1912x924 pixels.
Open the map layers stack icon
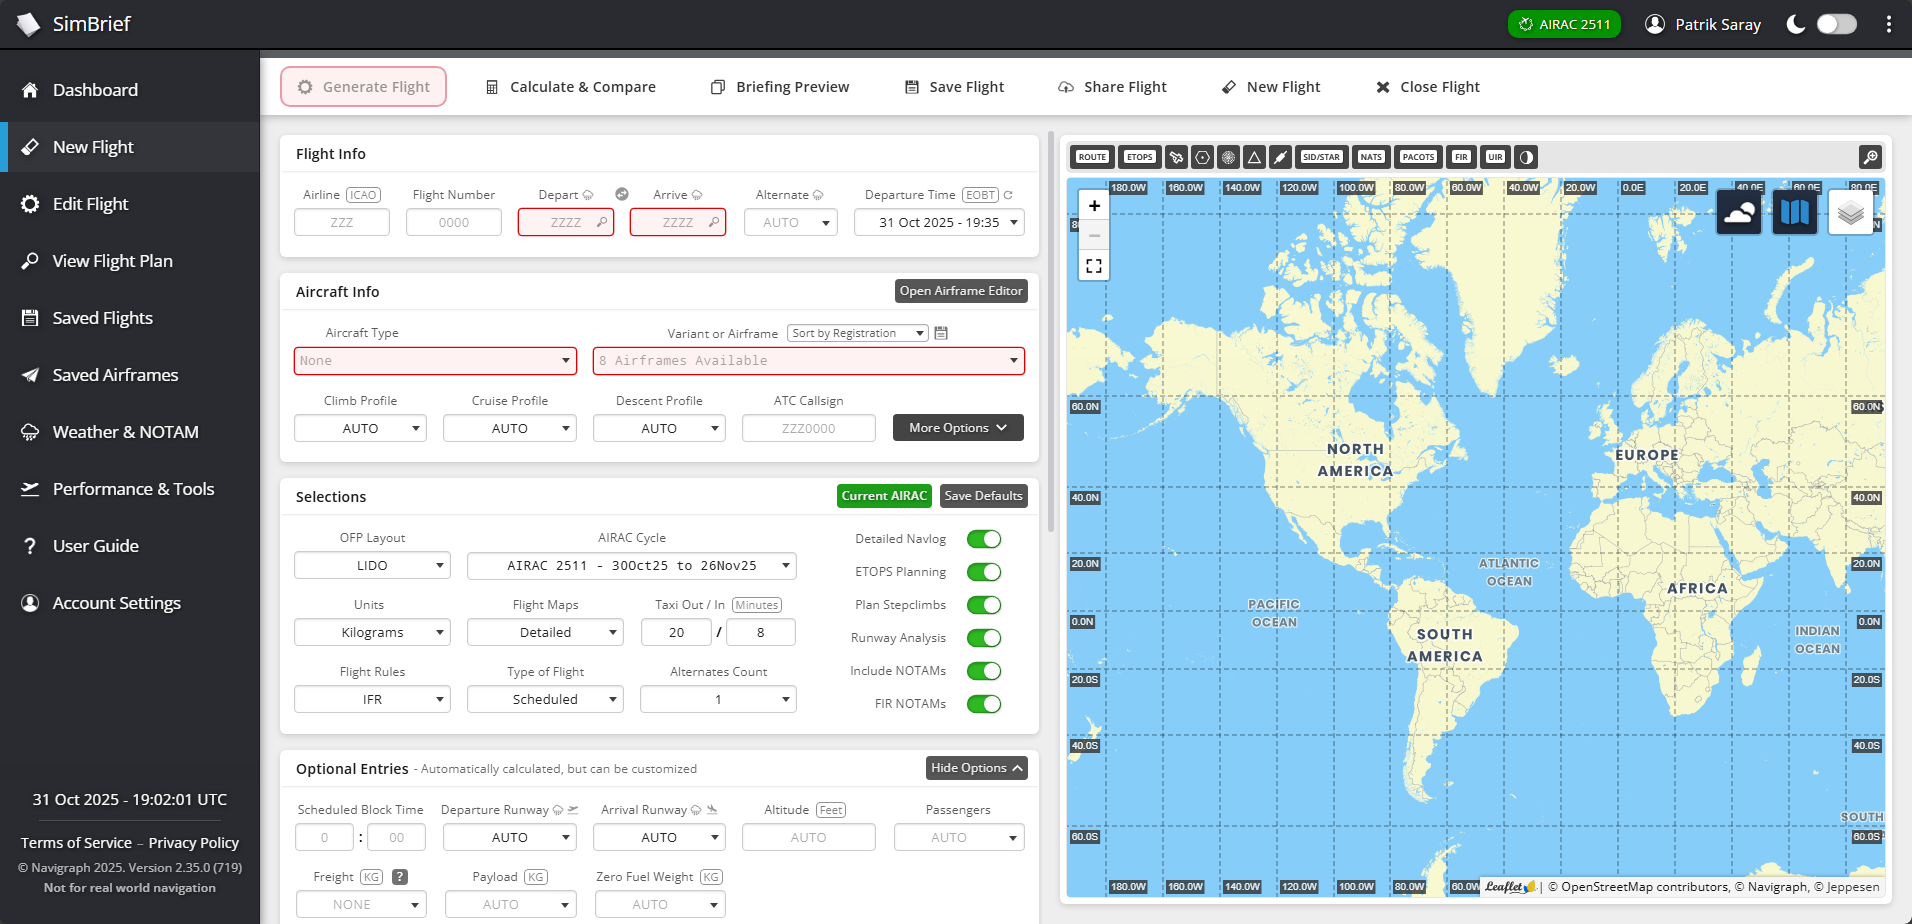coord(1850,212)
